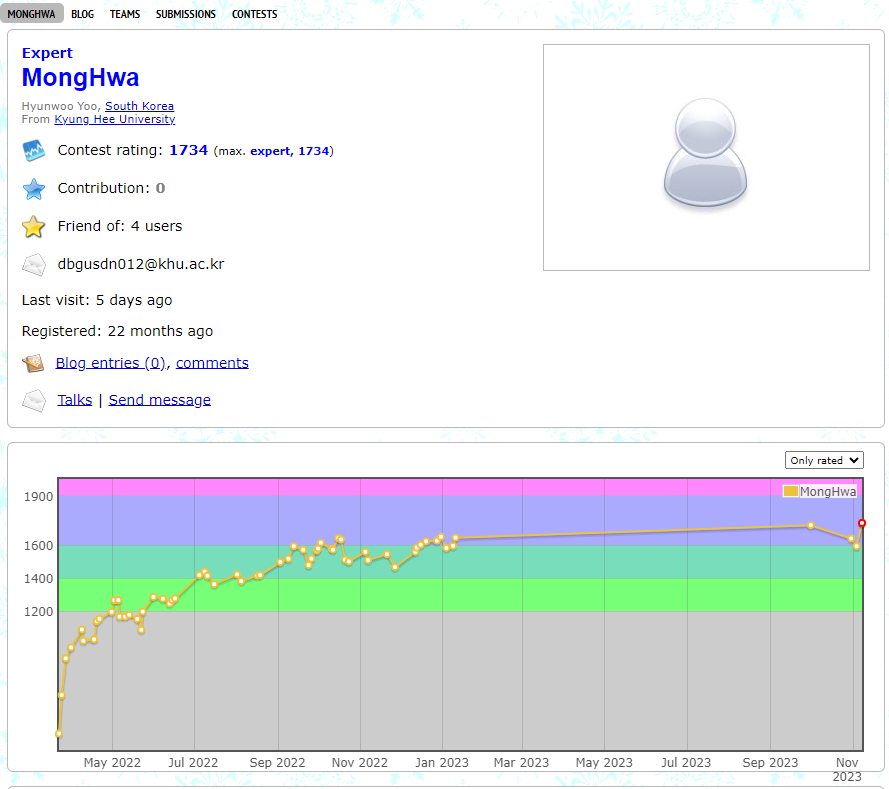889x789 pixels.
Task: Click the Sep 2023 x-axis label
Action: 770,763
